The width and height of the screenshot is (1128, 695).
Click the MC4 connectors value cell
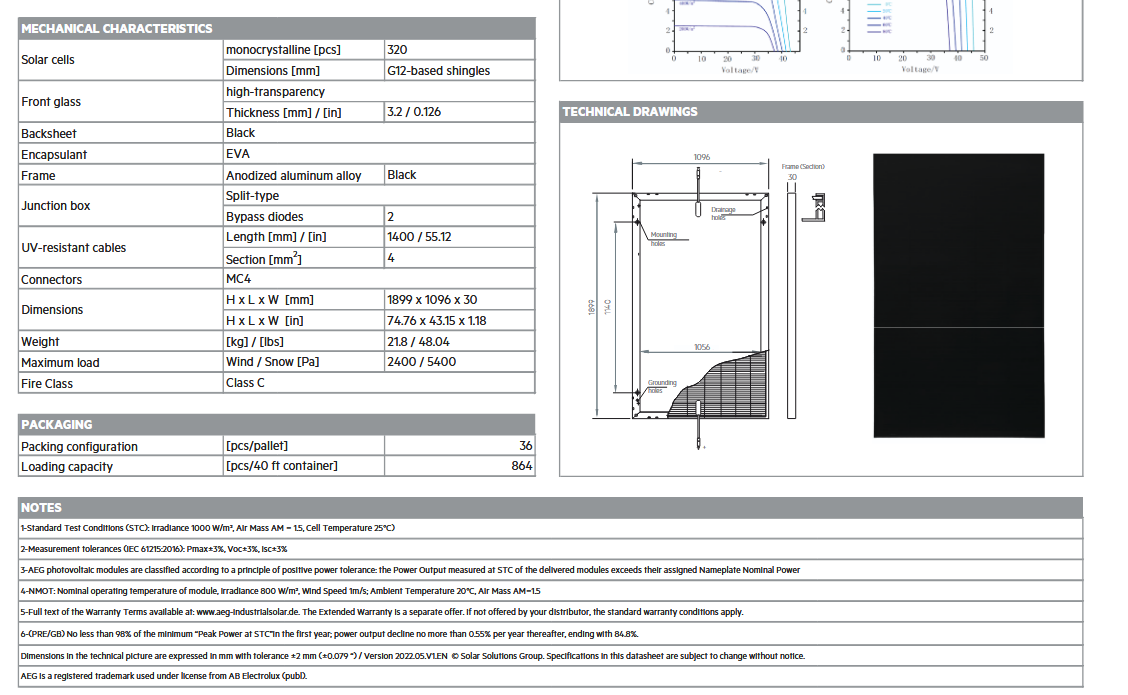(x=239, y=280)
